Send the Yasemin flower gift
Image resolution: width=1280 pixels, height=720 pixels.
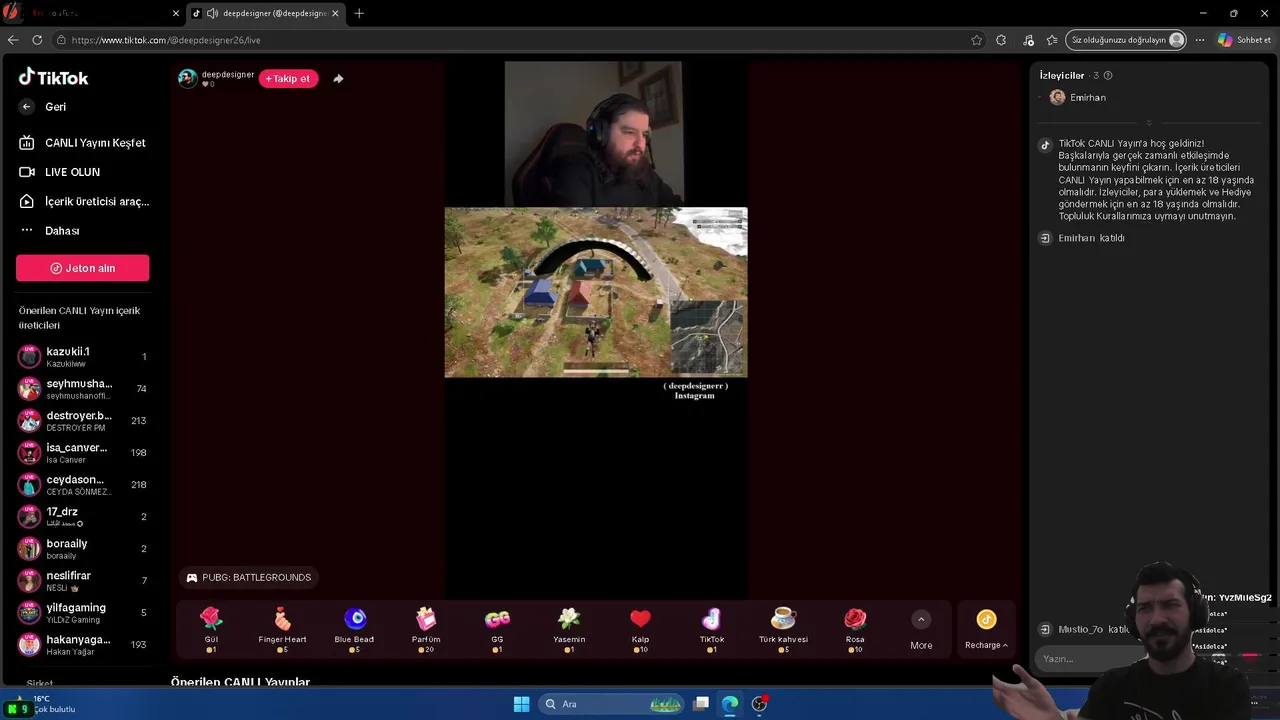569,630
